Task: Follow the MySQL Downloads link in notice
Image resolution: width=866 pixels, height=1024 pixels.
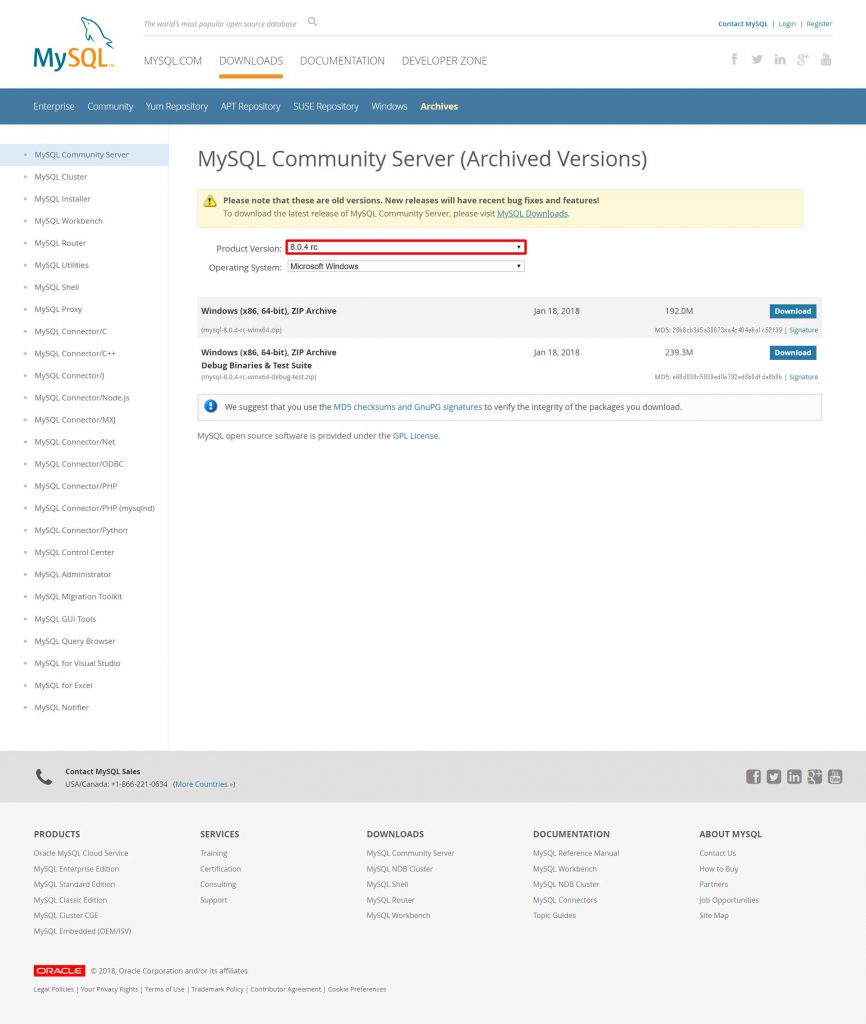Action: coord(532,214)
